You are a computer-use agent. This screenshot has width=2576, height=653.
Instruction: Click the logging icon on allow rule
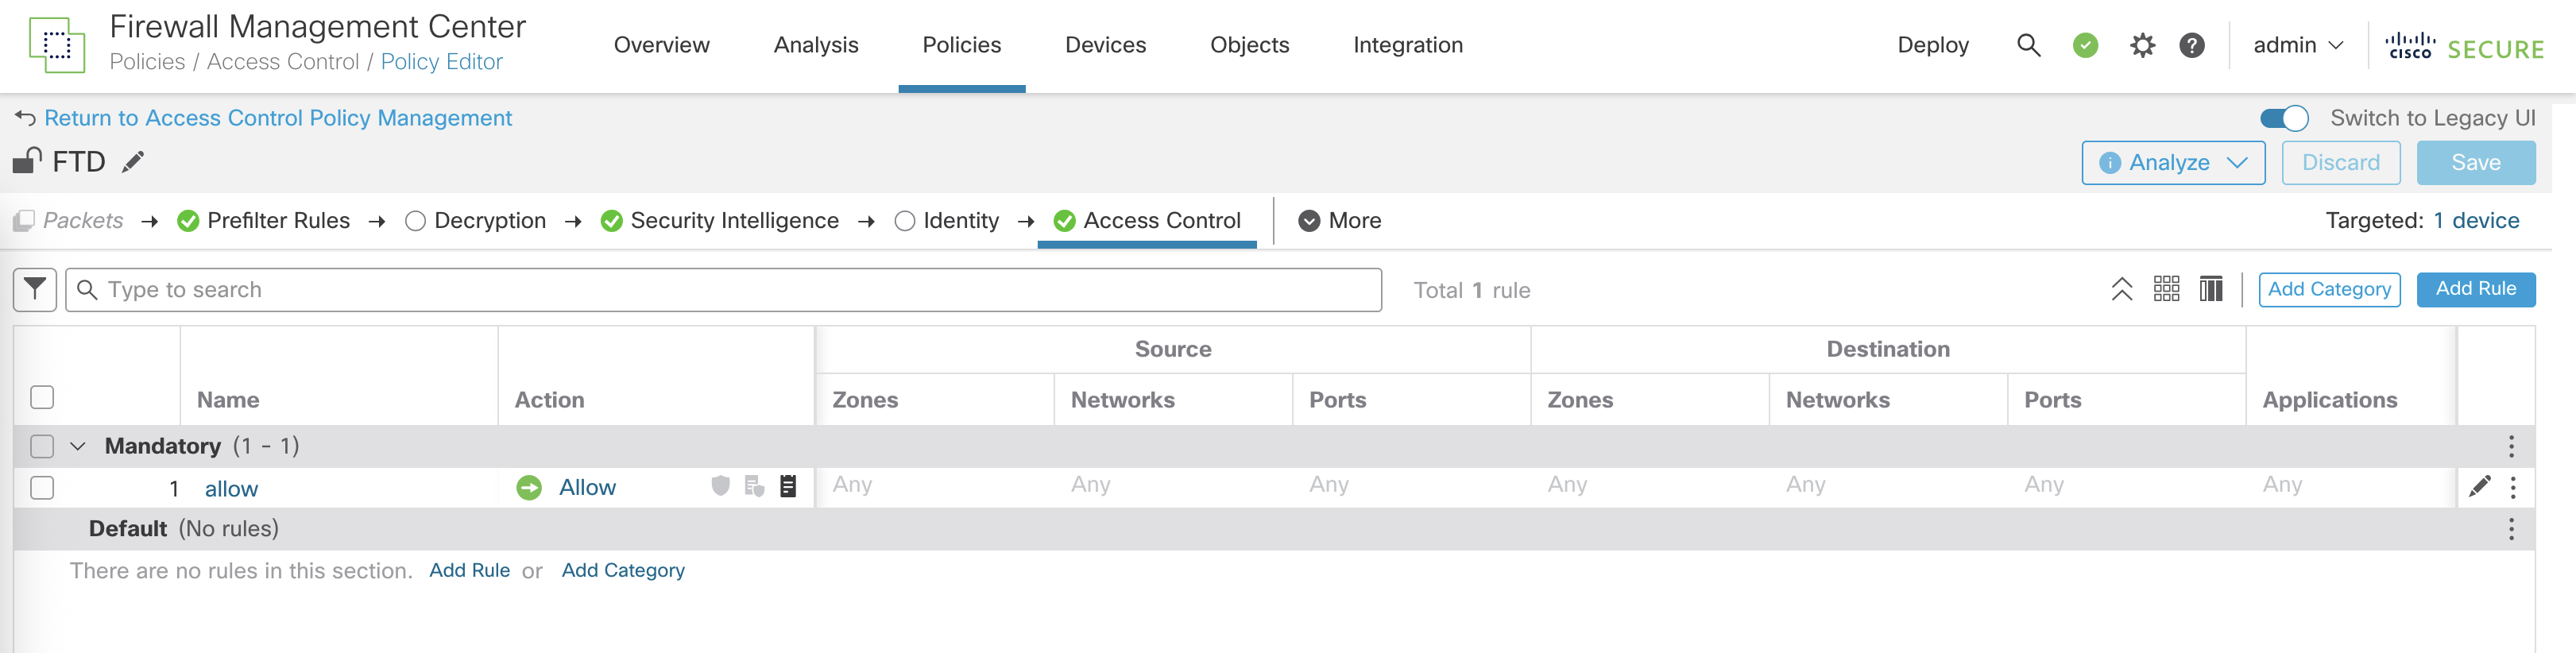tap(788, 487)
